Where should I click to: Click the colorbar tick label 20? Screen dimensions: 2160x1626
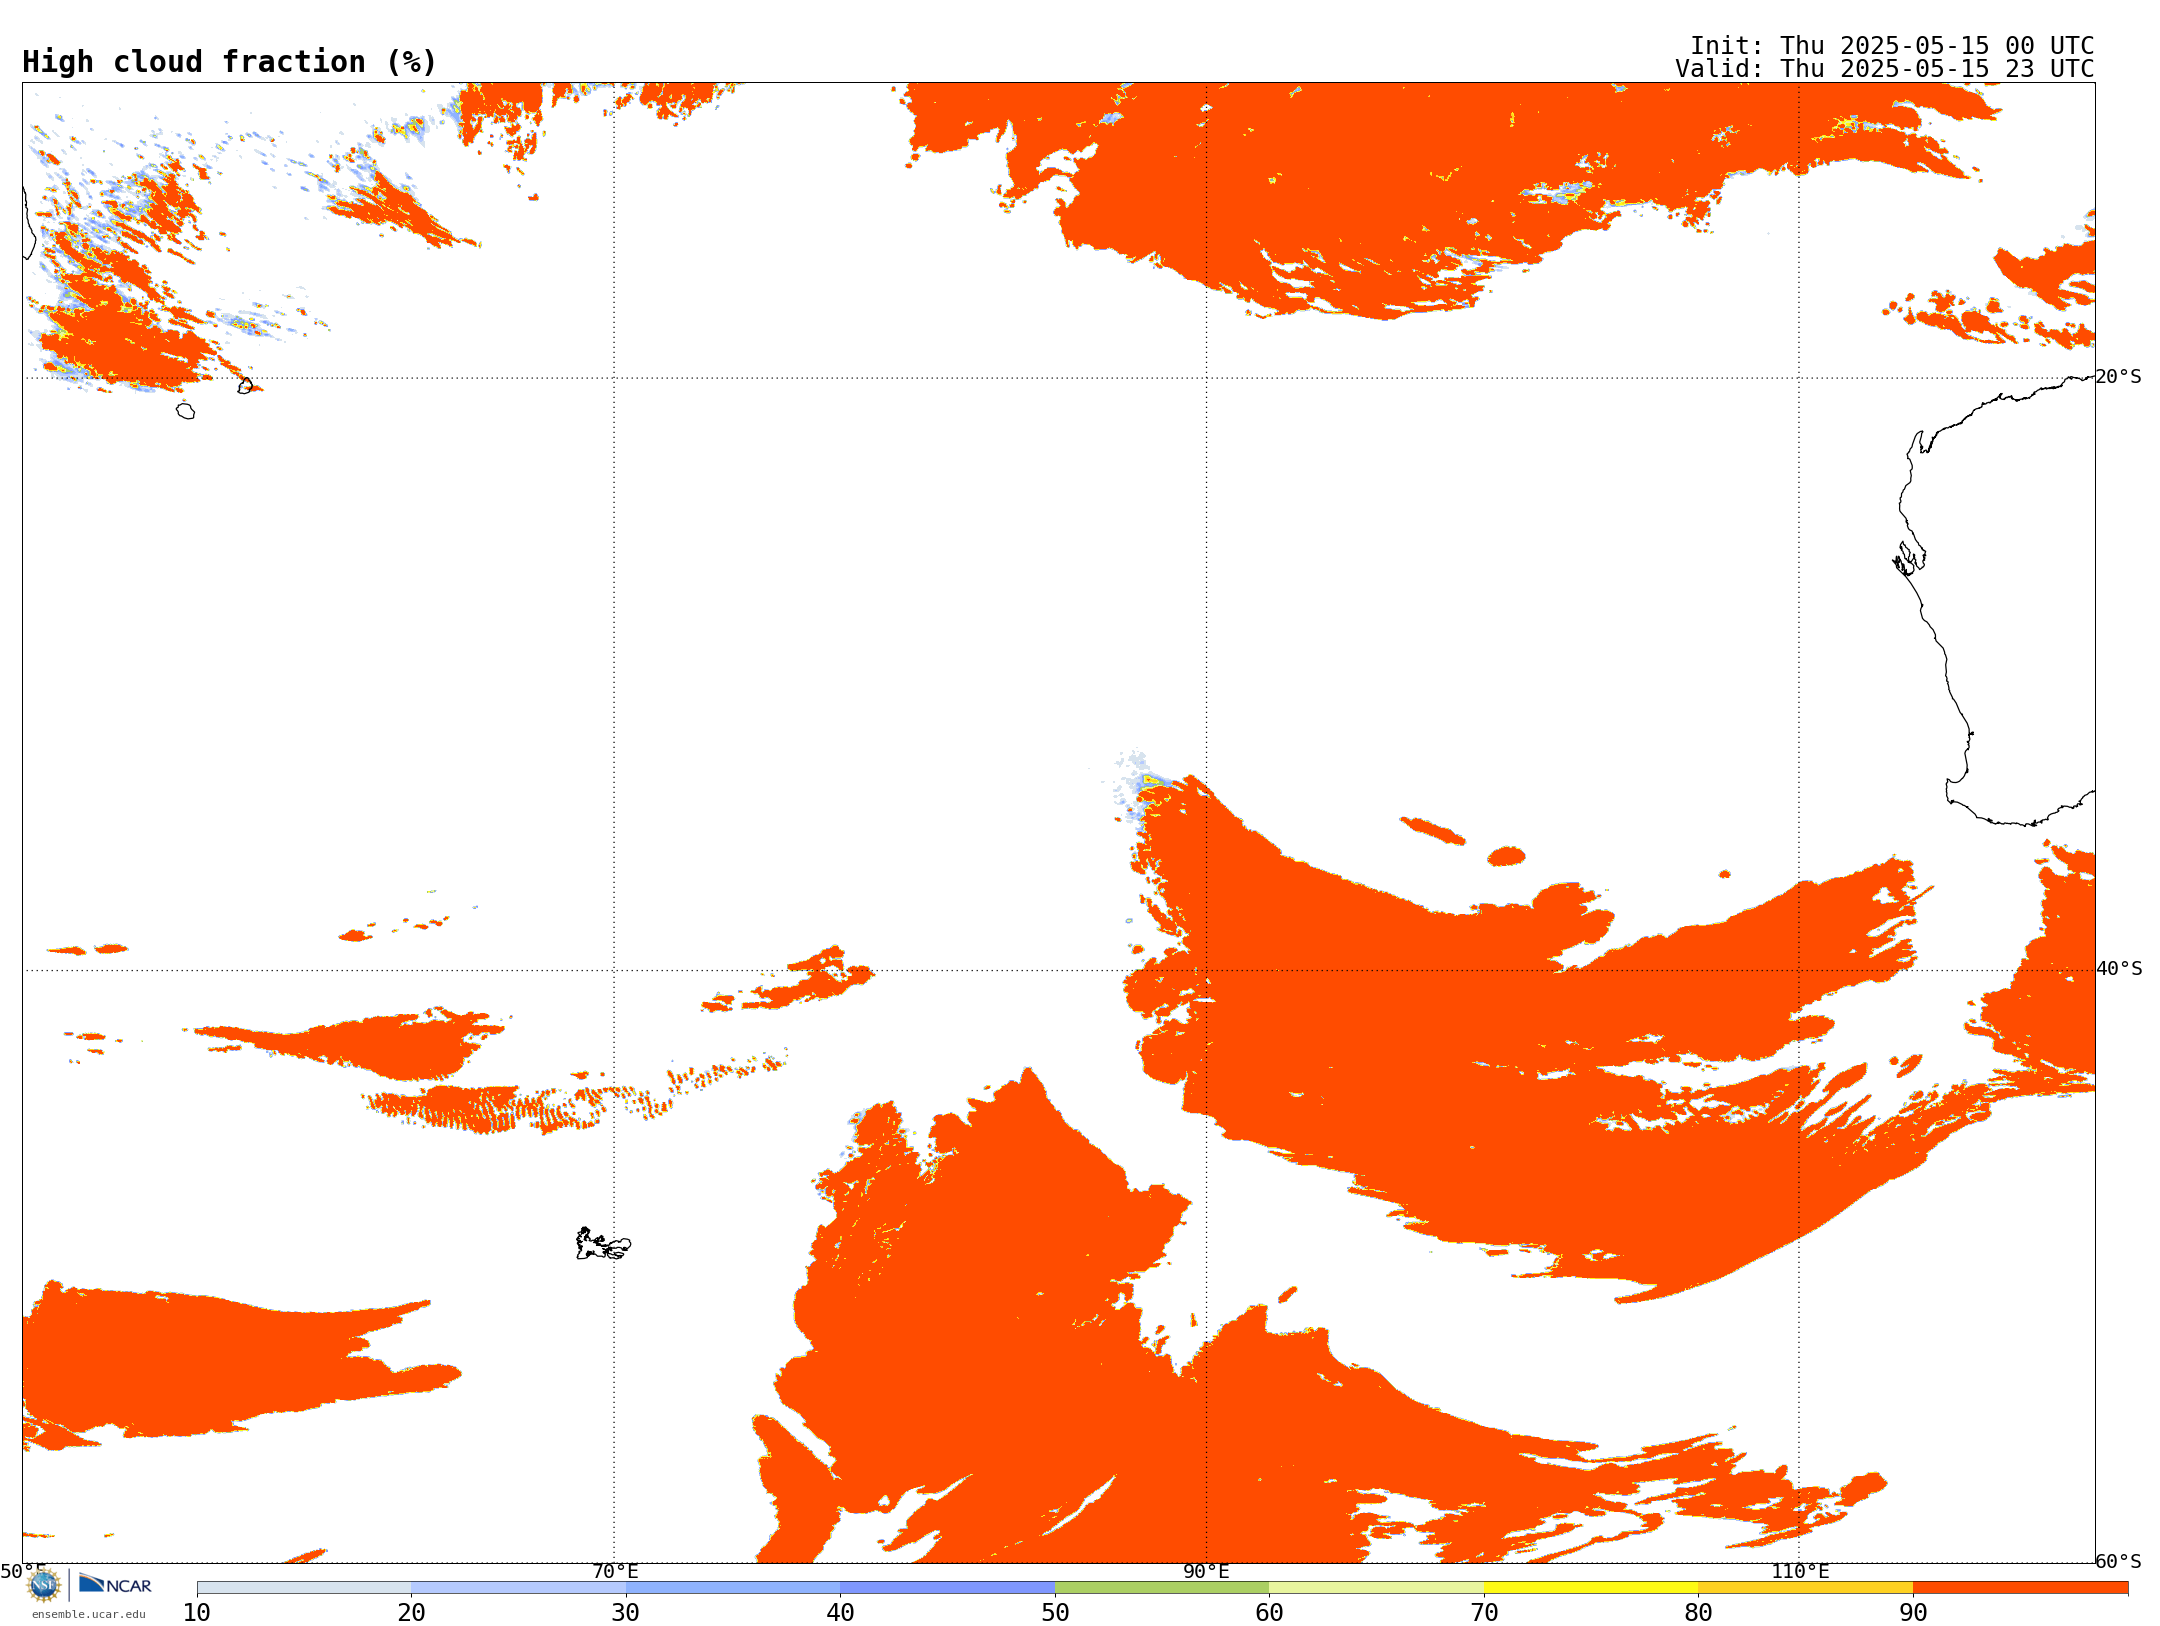coord(411,1612)
